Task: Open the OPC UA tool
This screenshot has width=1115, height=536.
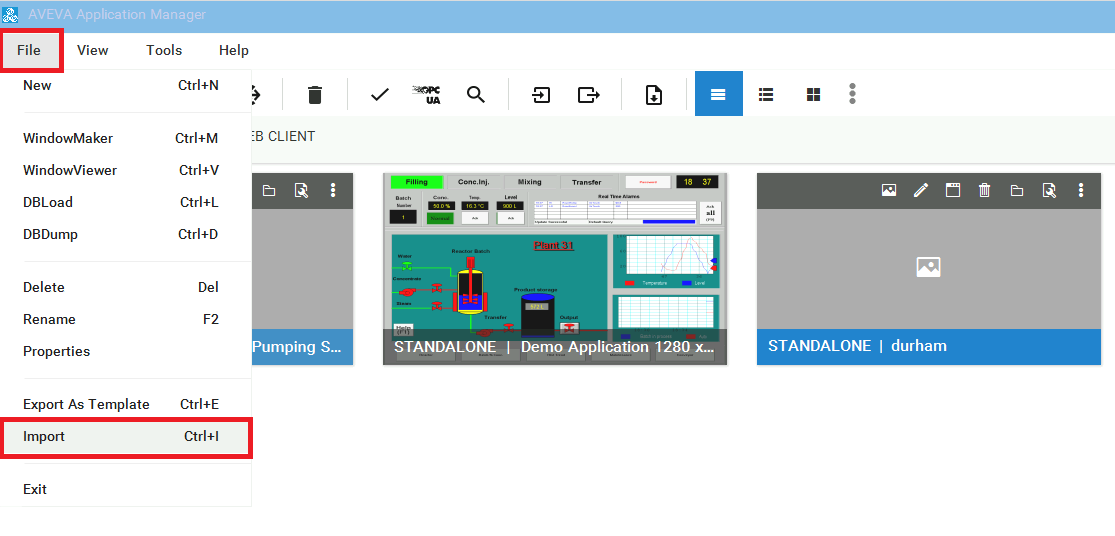Action: point(427,94)
